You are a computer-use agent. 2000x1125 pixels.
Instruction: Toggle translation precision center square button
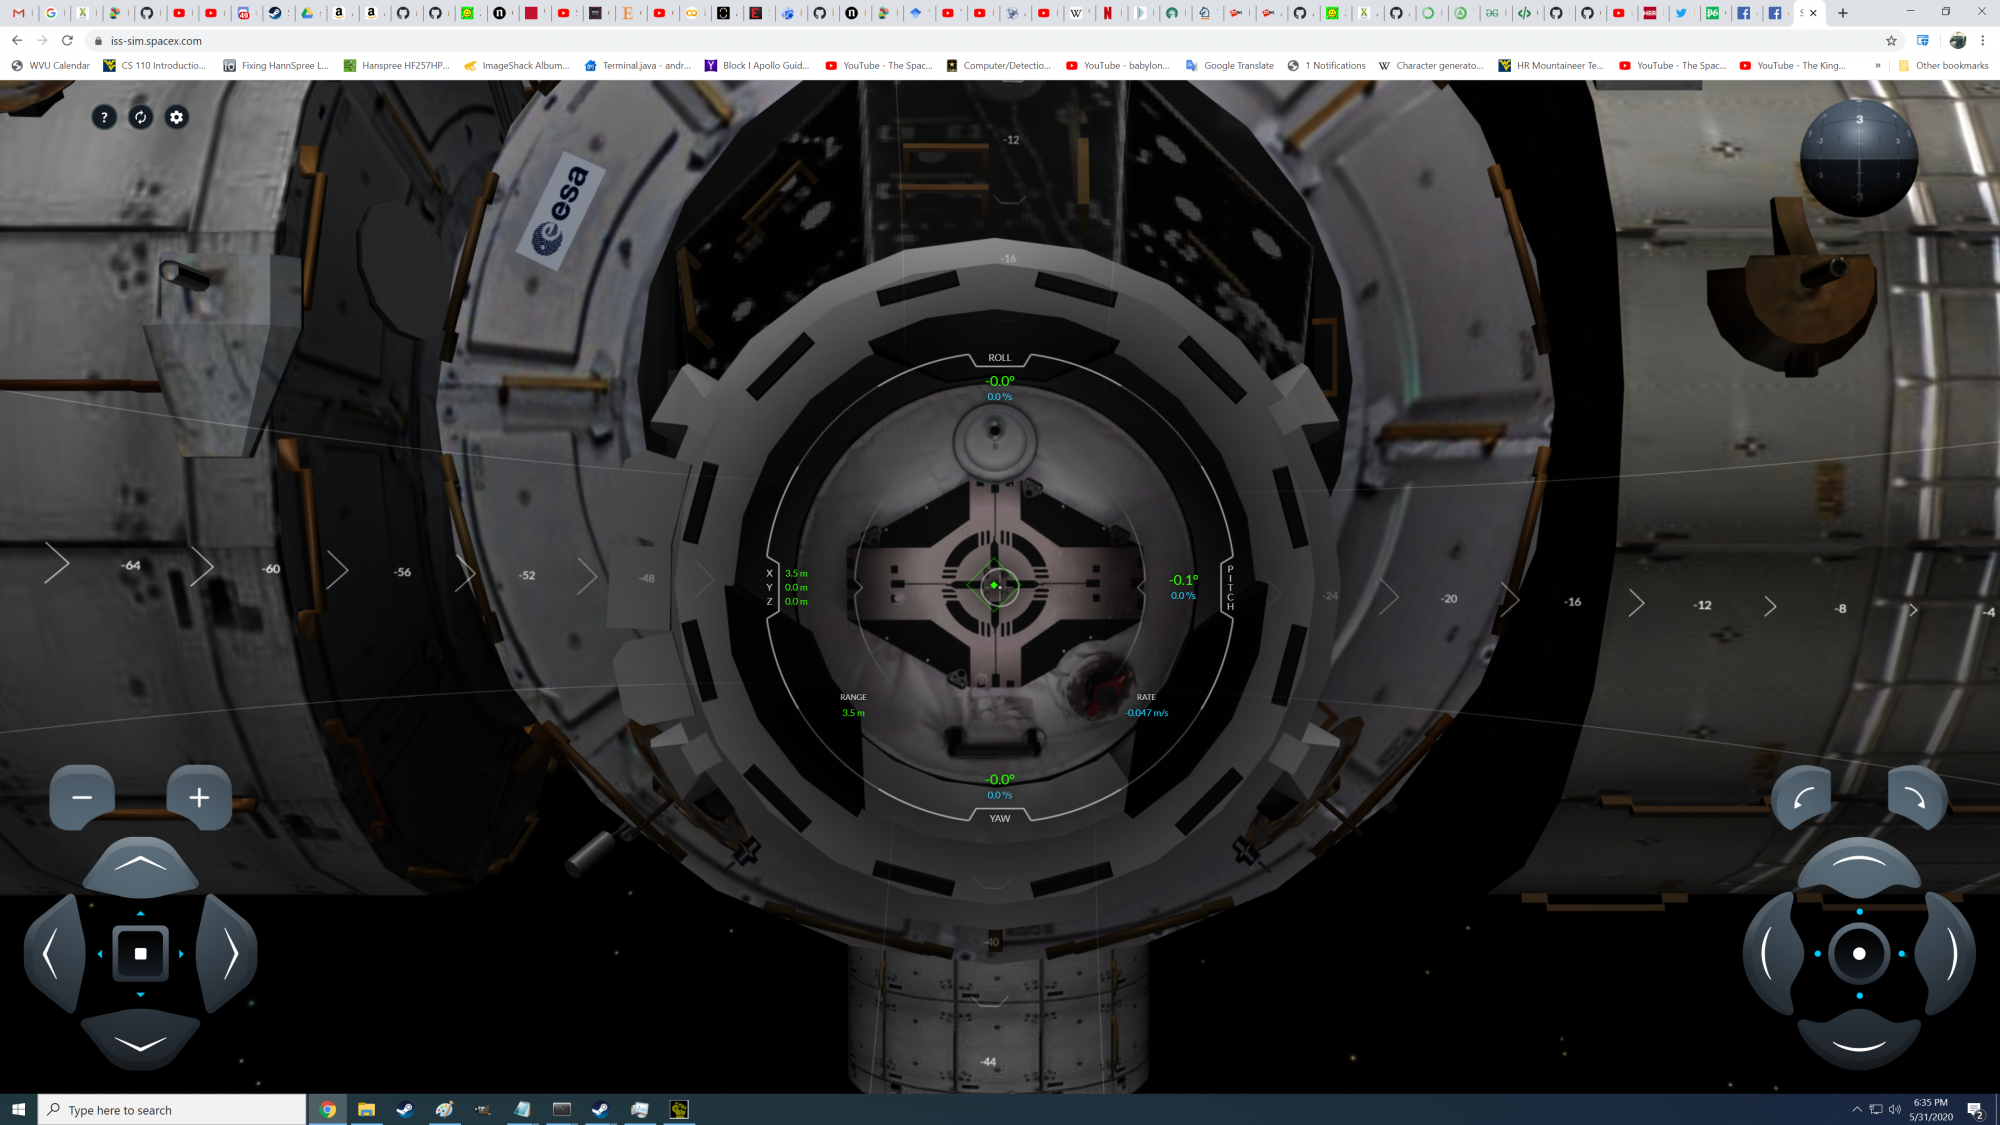140,954
